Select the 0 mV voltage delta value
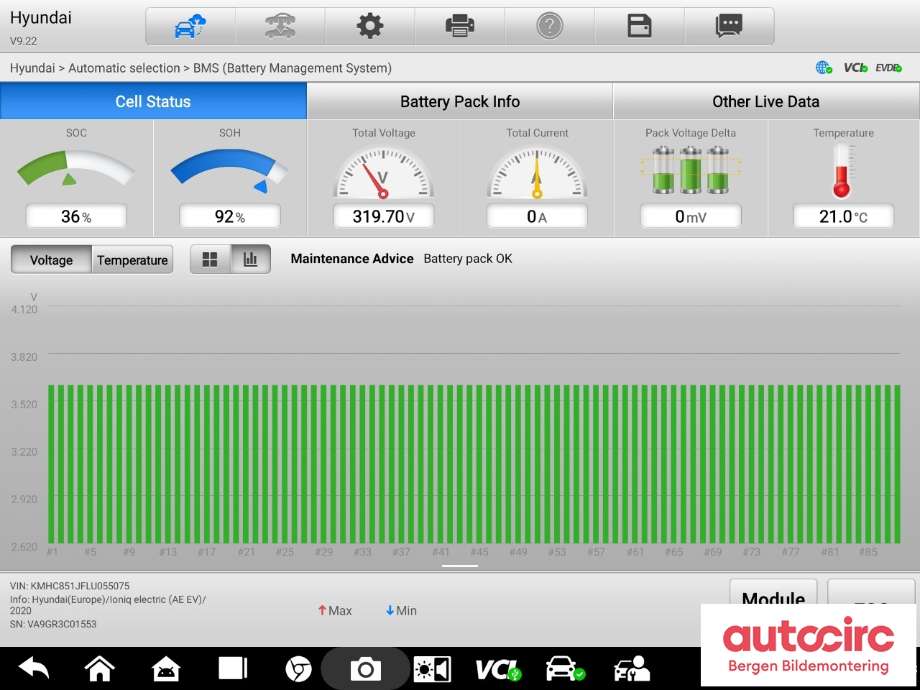 click(x=691, y=217)
